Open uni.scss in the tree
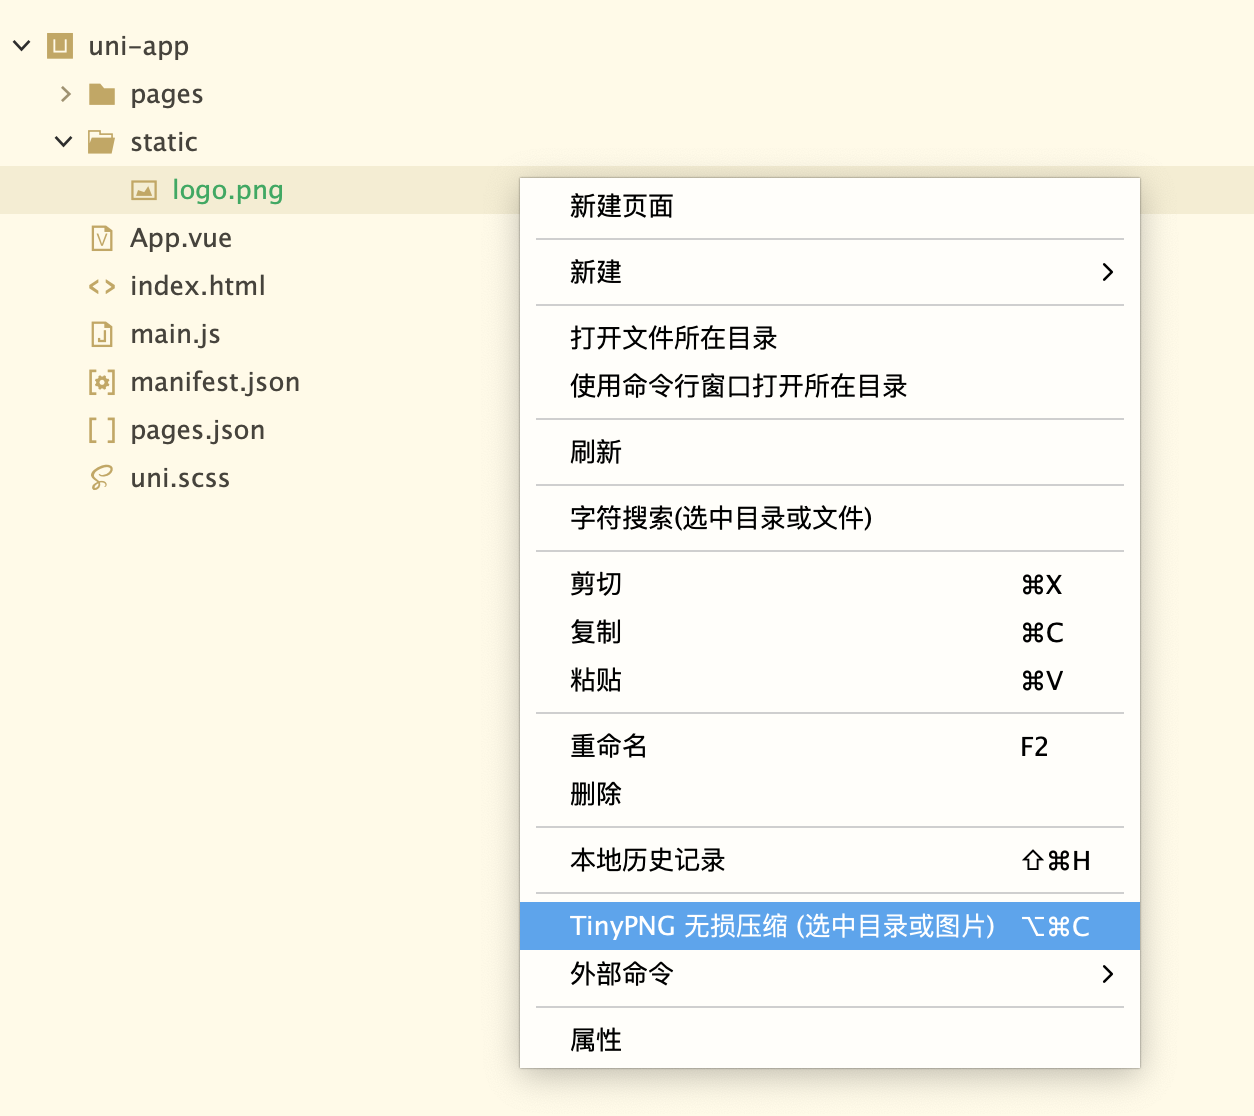 click(x=180, y=478)
